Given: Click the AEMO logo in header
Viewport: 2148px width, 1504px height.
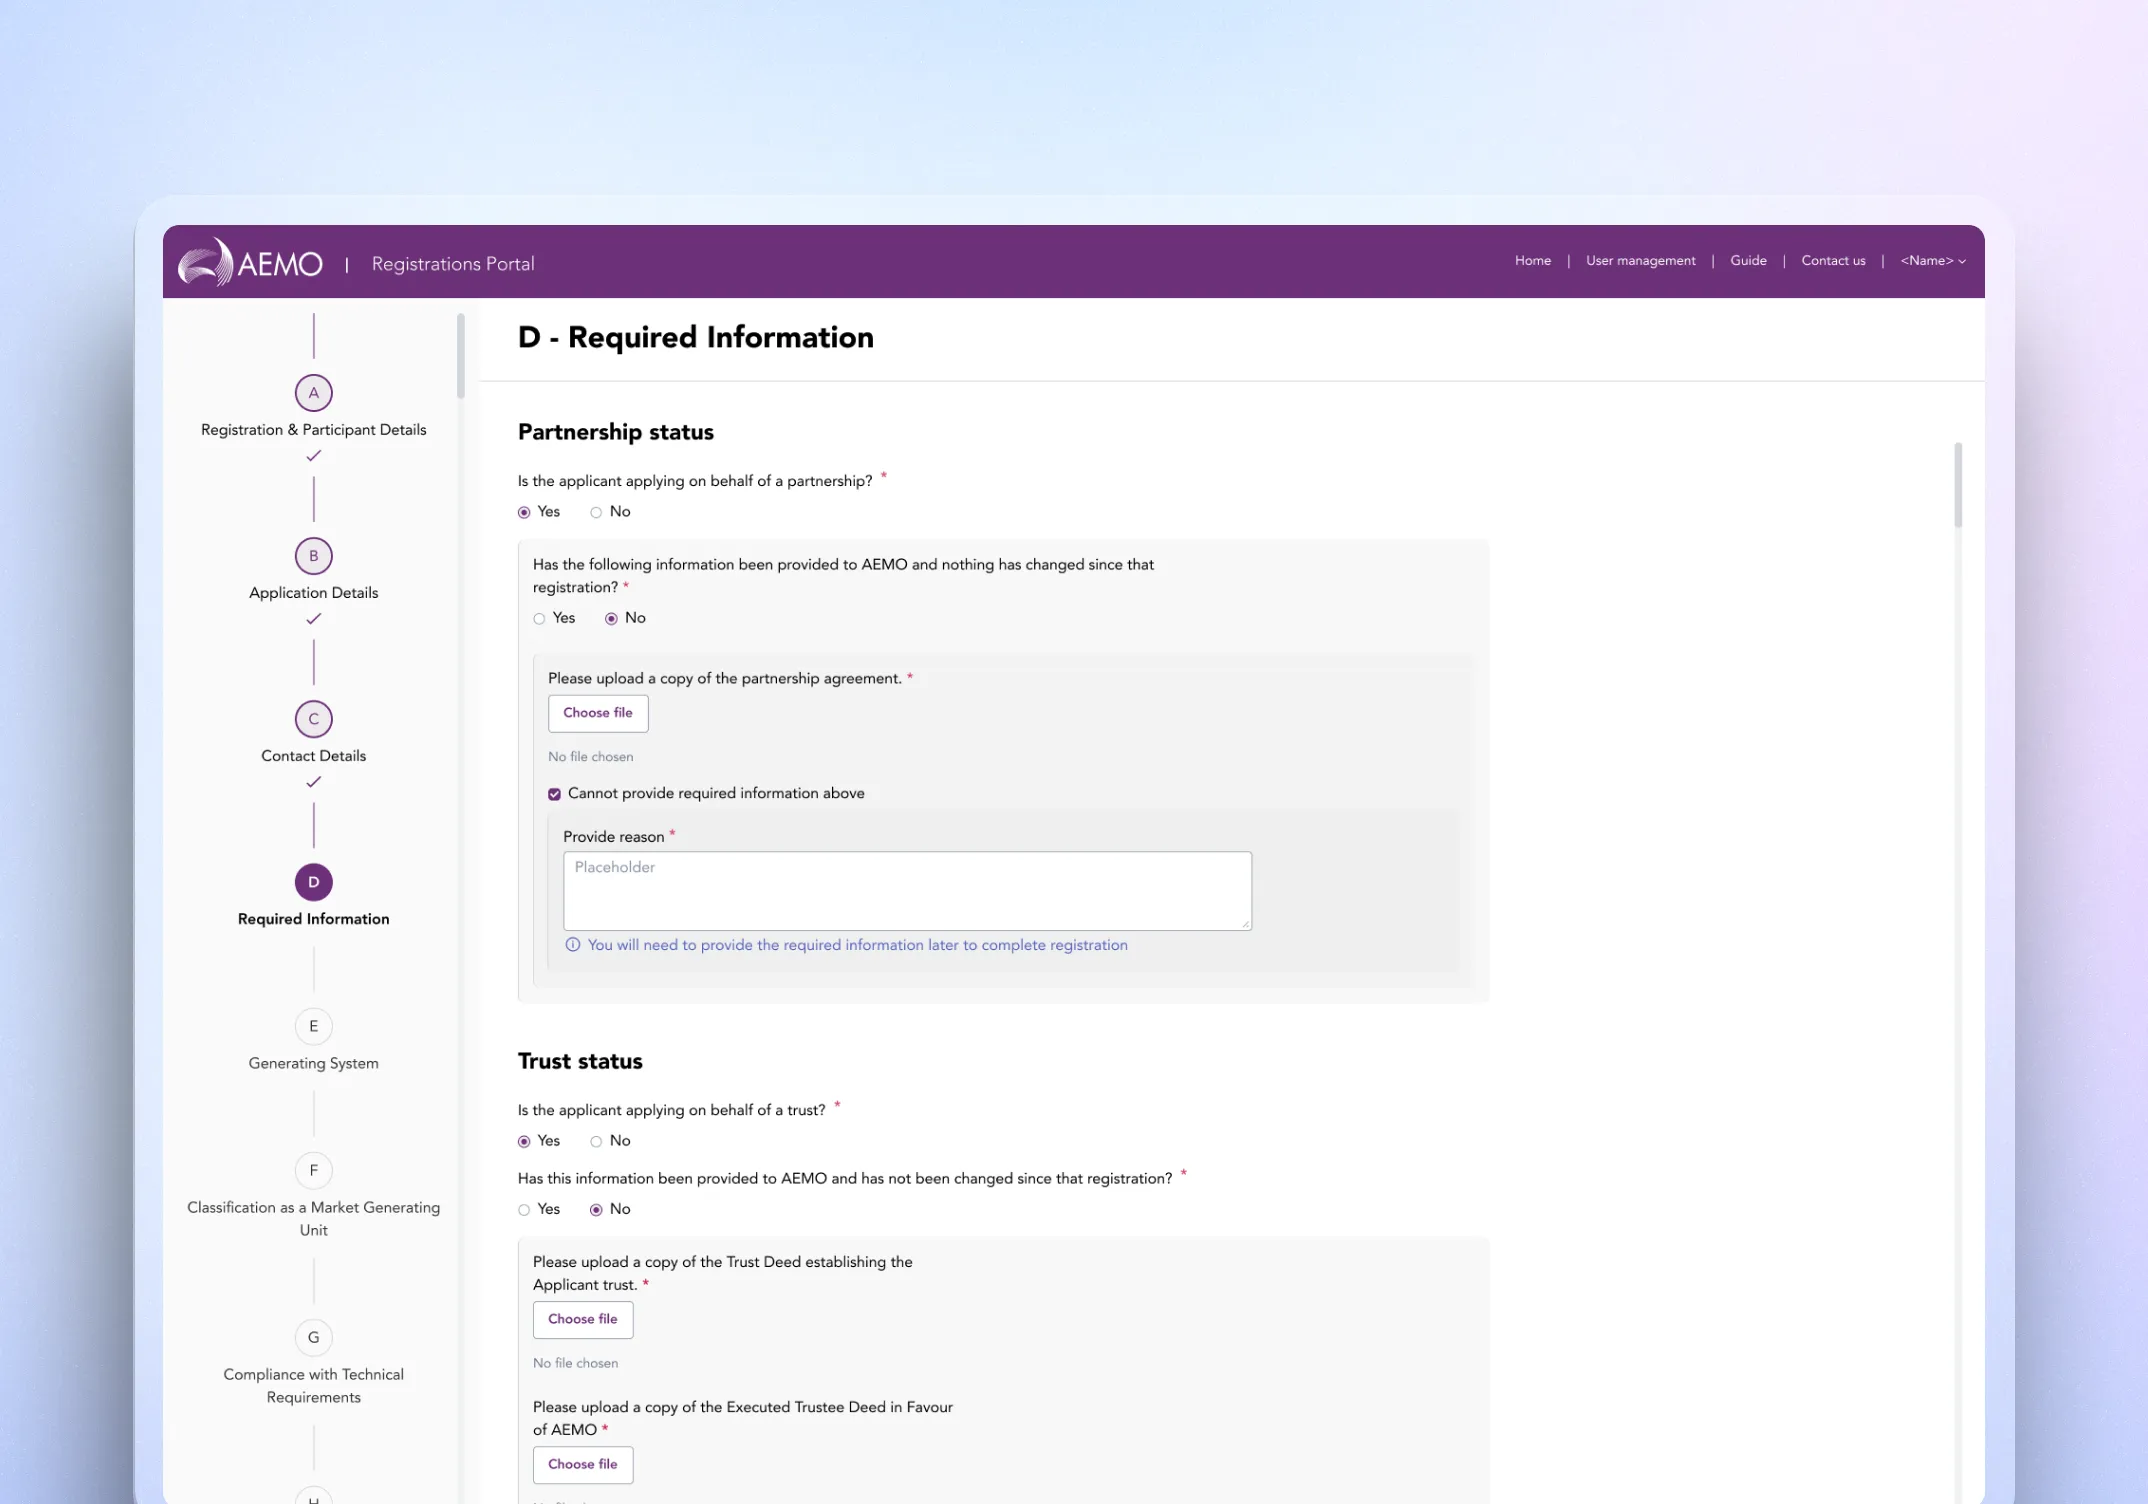Looking at the screenshot, I should [251, 263].
